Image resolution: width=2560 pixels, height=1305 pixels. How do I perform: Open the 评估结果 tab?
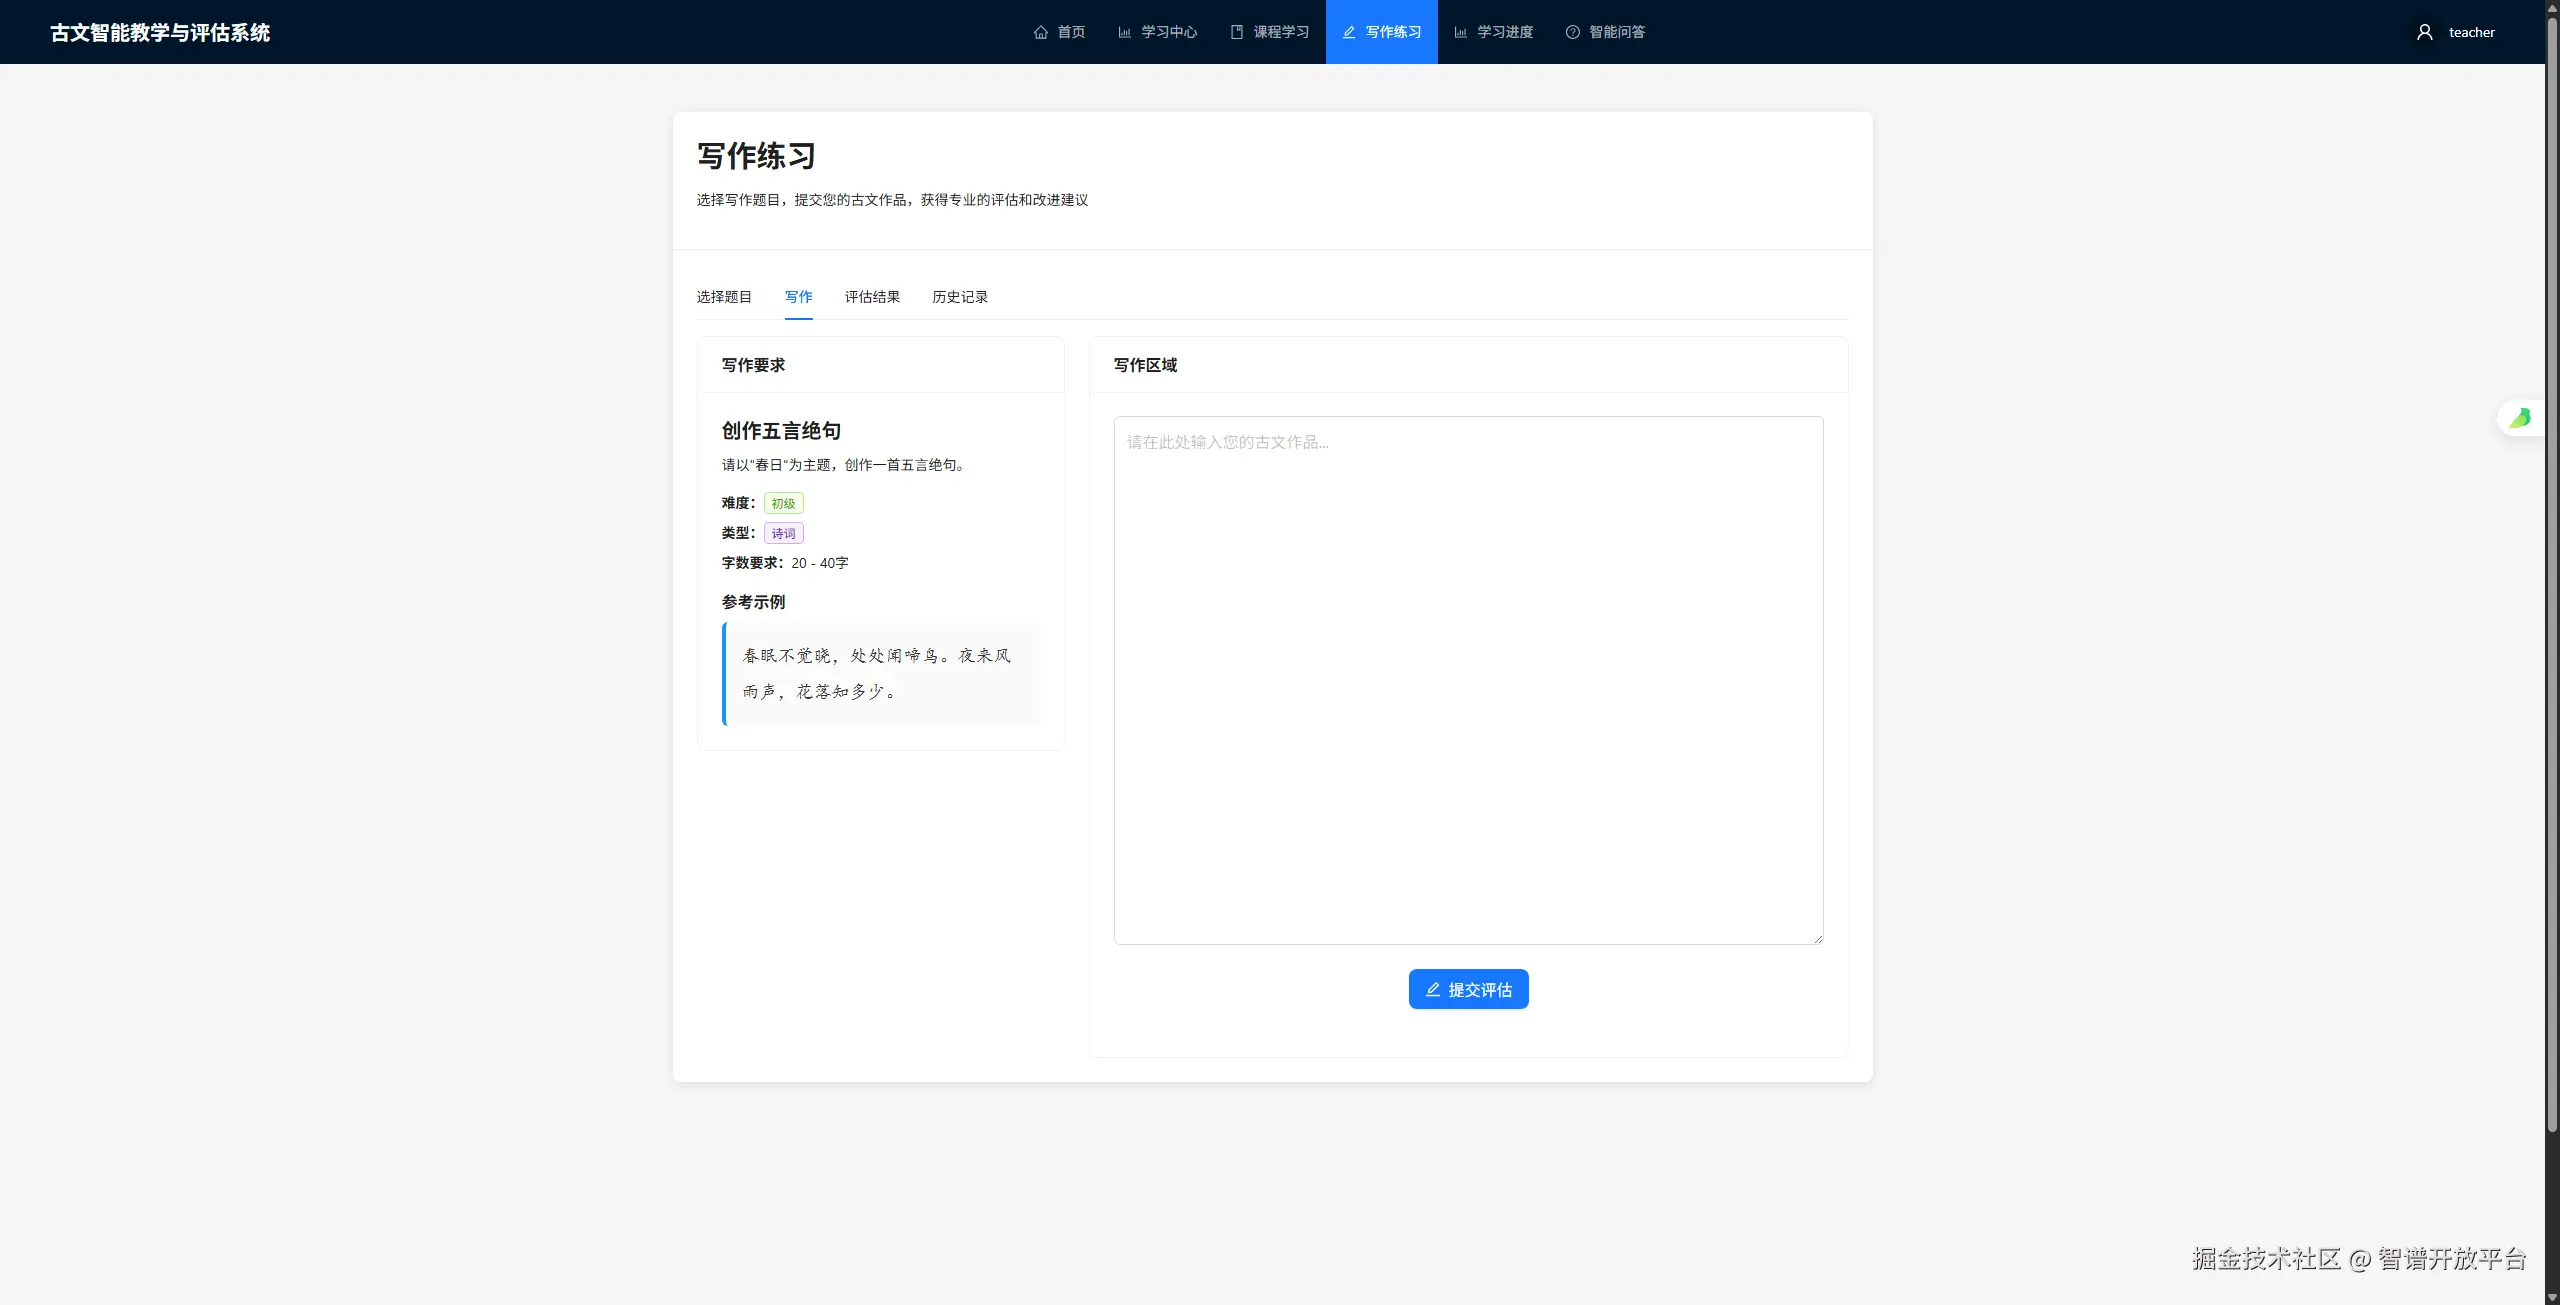[x=872, y=297]
